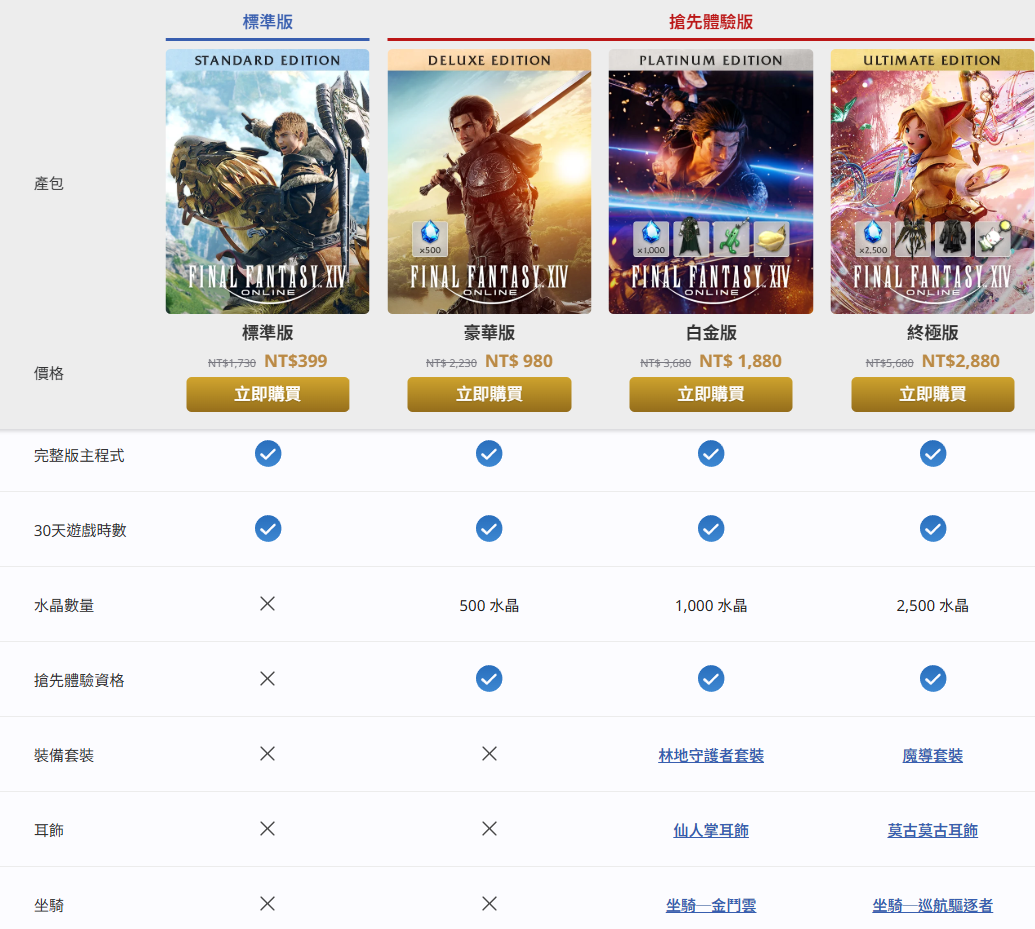View the 仙人掌耳飾 link
The width and height of the screenshot is (1035, 929).
pyautogui.click(x=711, y=831)
